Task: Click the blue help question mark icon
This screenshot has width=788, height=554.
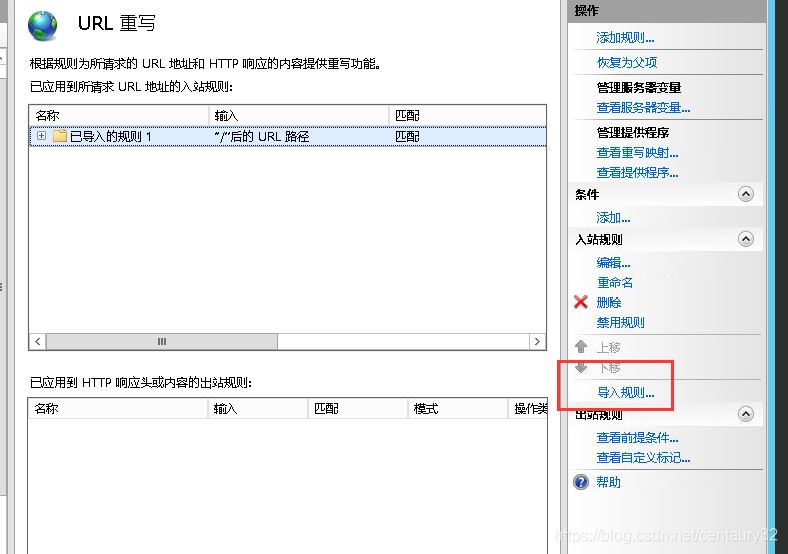Action: (x=581, y=482)
